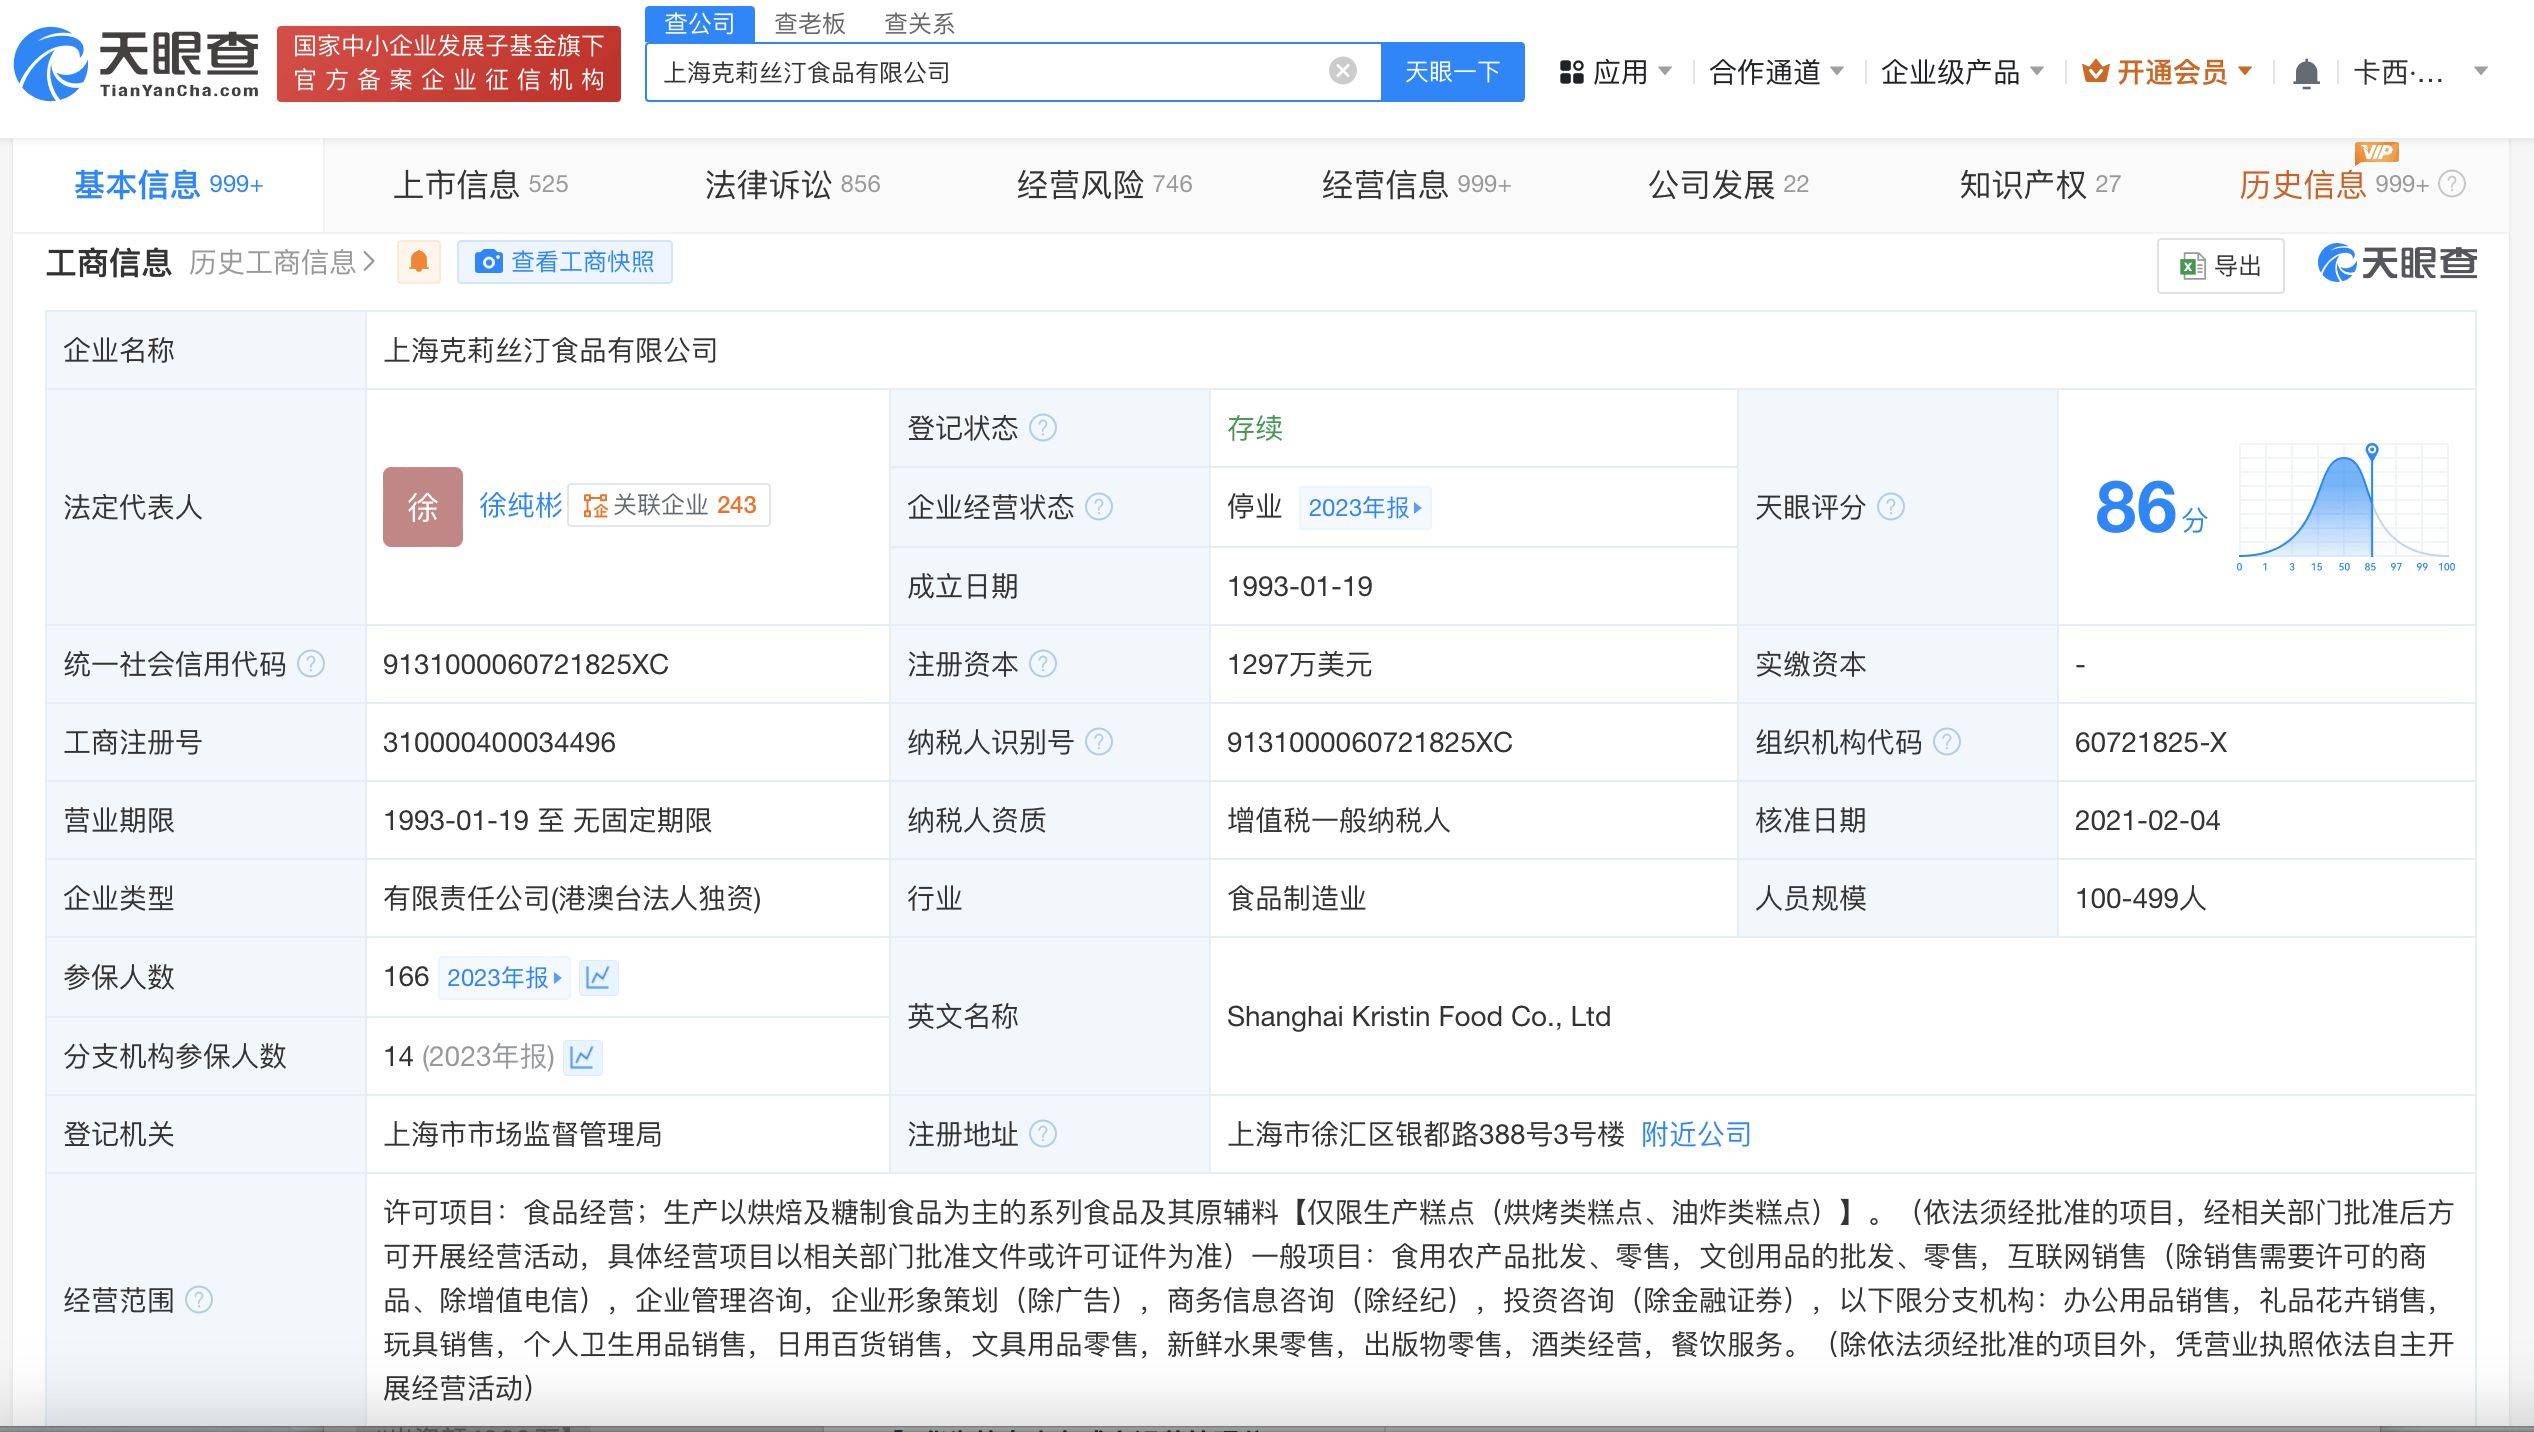The height and width of the screenshot is (1432, 2534).
Task: Click the help icon next to 登记状态
Action: point(1043,428)
